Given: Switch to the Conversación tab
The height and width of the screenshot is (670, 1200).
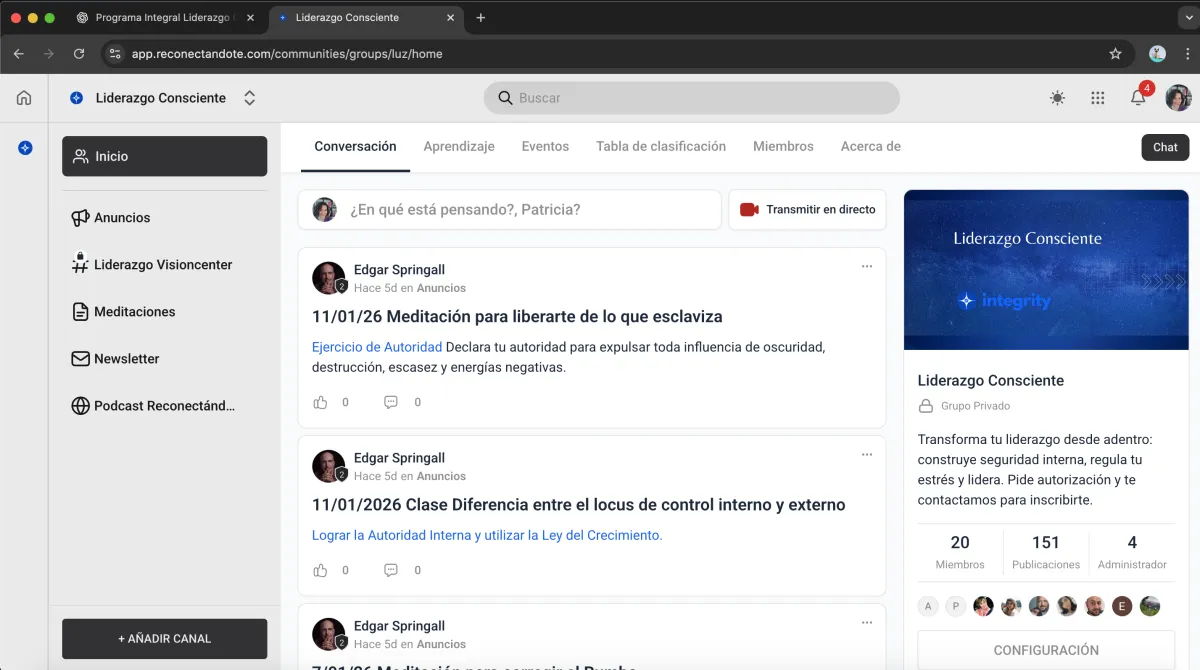Looking at the screenshot, I should pyautogui.click(x=355, y=146).
